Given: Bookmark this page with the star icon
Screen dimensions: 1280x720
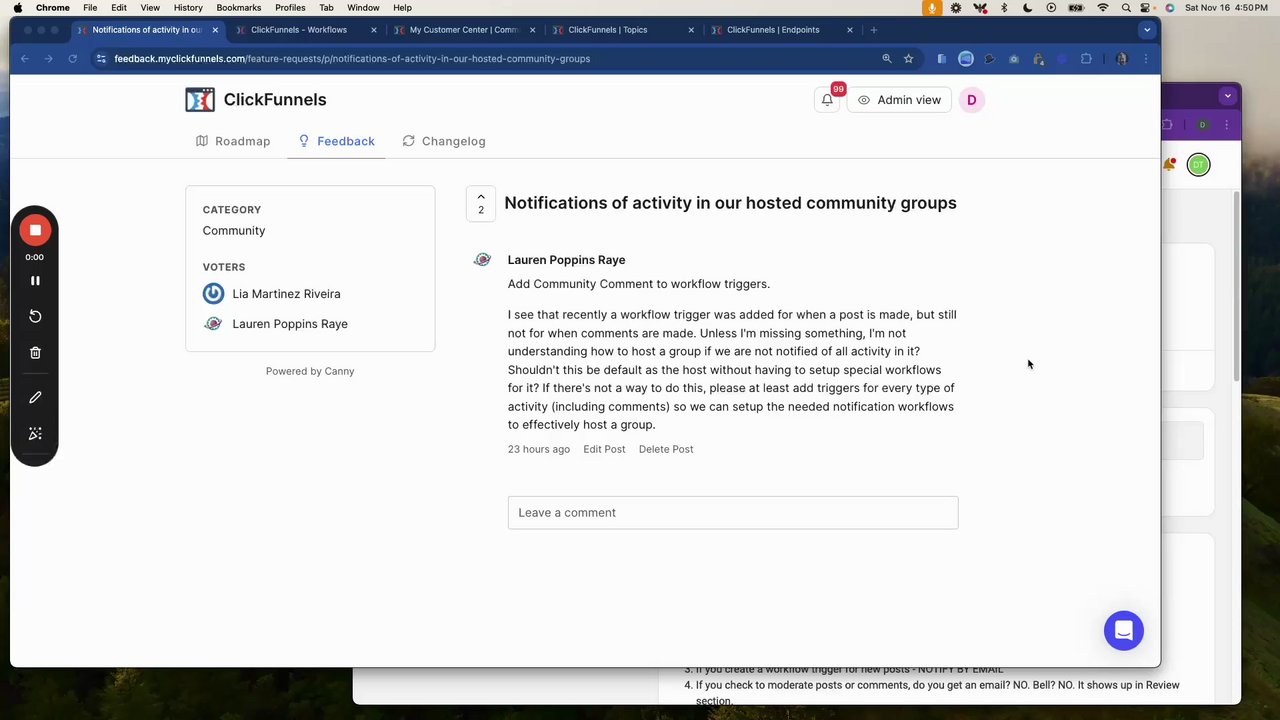Looking at the screenshot, I should pyautogui.click(x=908, y=59).
